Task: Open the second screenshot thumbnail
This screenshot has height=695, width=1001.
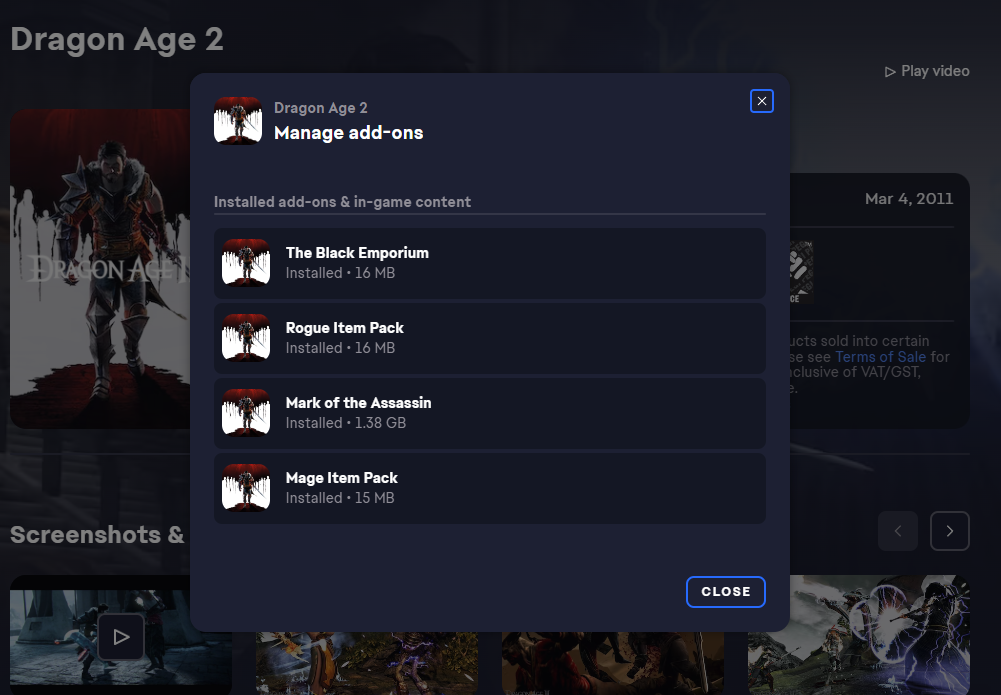Action: click(367, 663)
